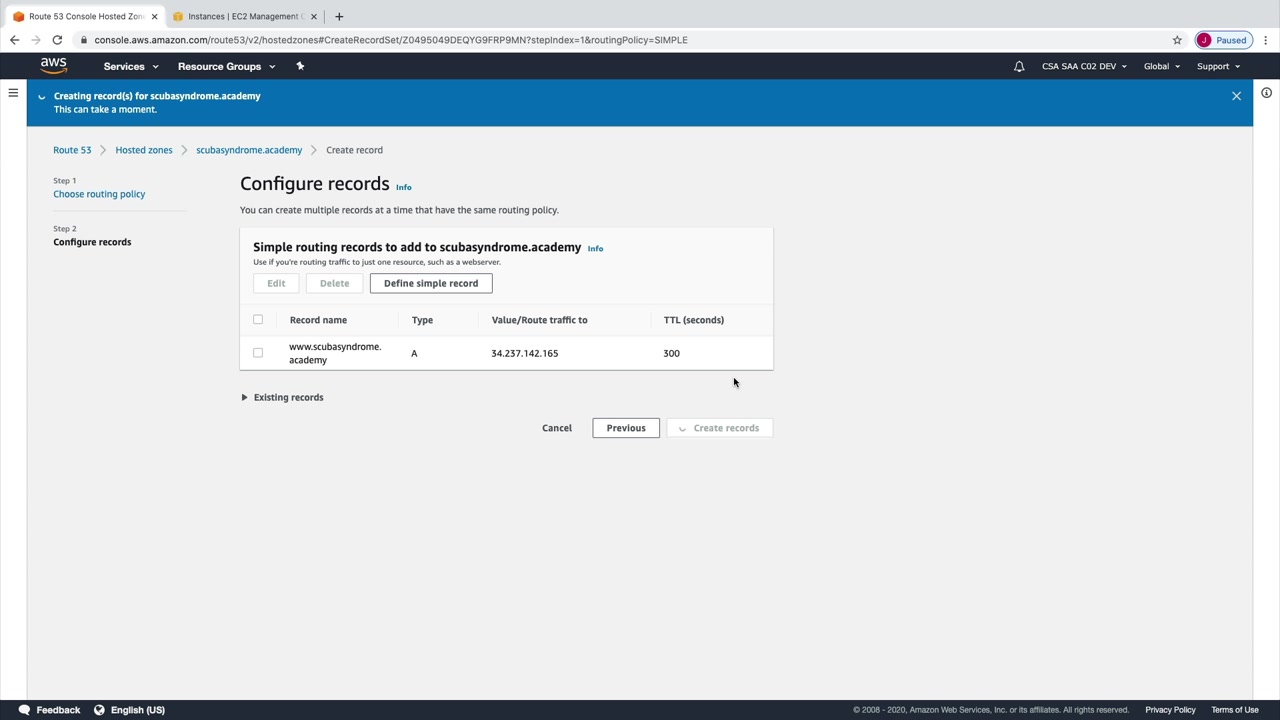Viewport: 1280px width, 720px height.
Task: Click the Value/Route traffic to column header
Action: 540,320
